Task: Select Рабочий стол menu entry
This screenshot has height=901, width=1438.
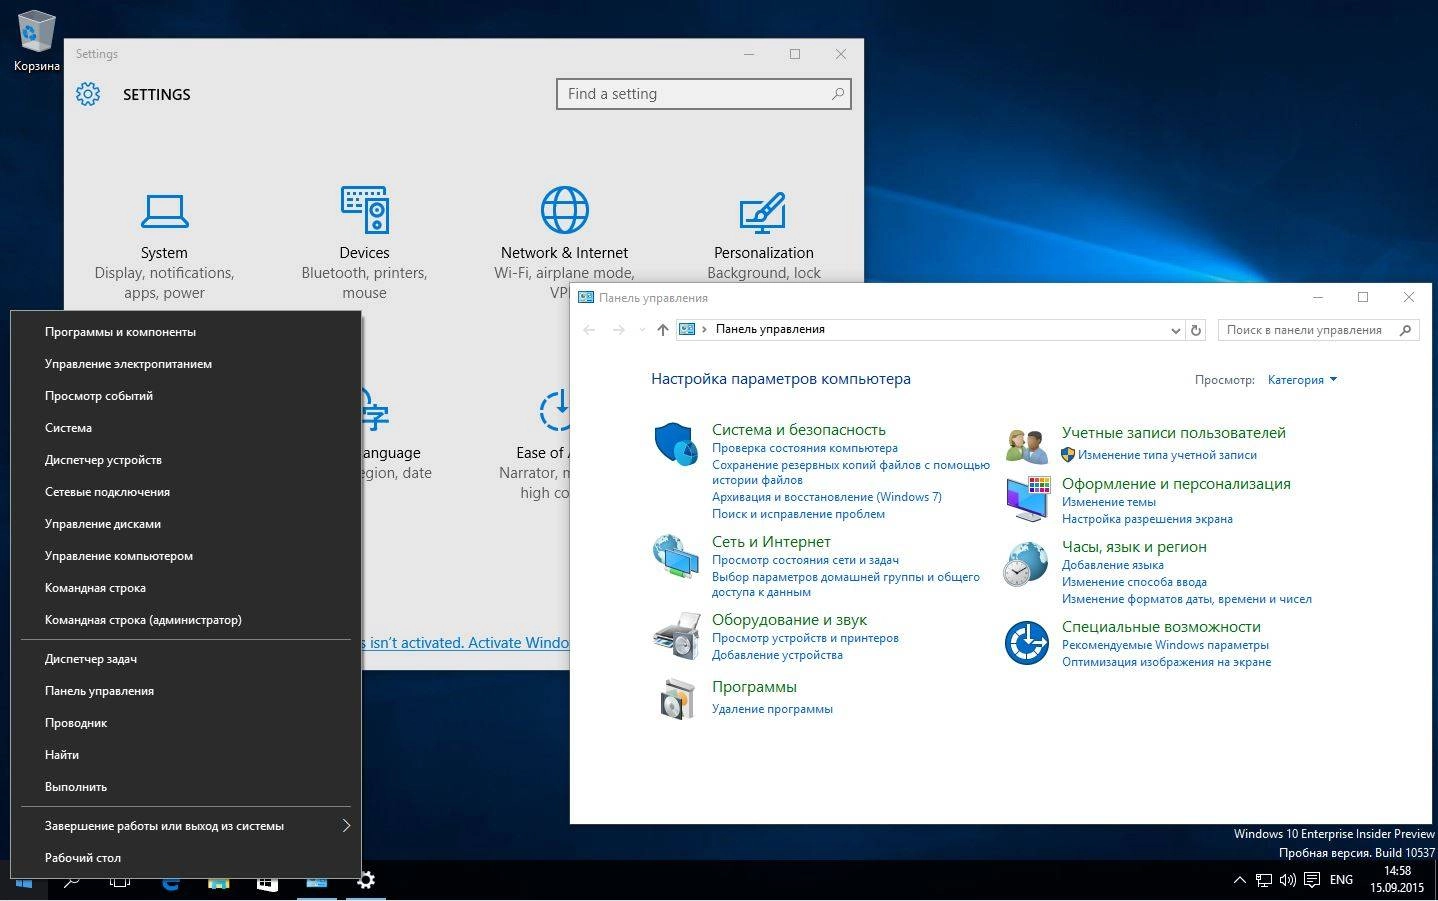Action: 185,858
